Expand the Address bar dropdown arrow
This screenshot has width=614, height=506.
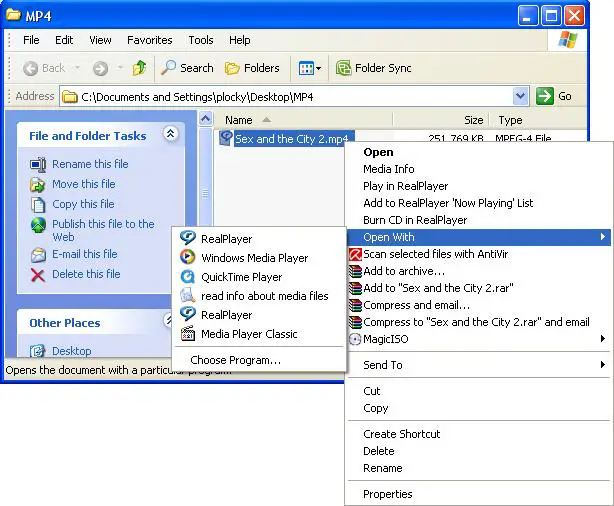(x=520, y=96)
